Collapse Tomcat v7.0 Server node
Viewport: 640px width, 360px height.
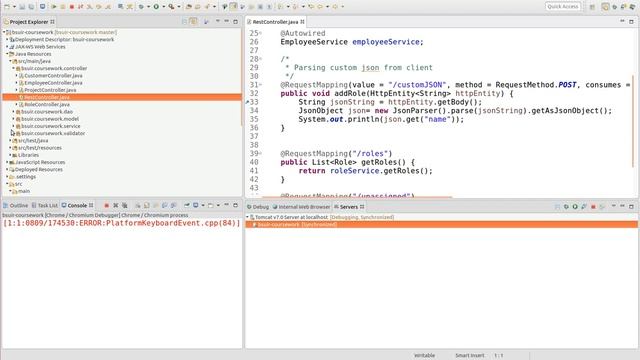coord(247,217)
